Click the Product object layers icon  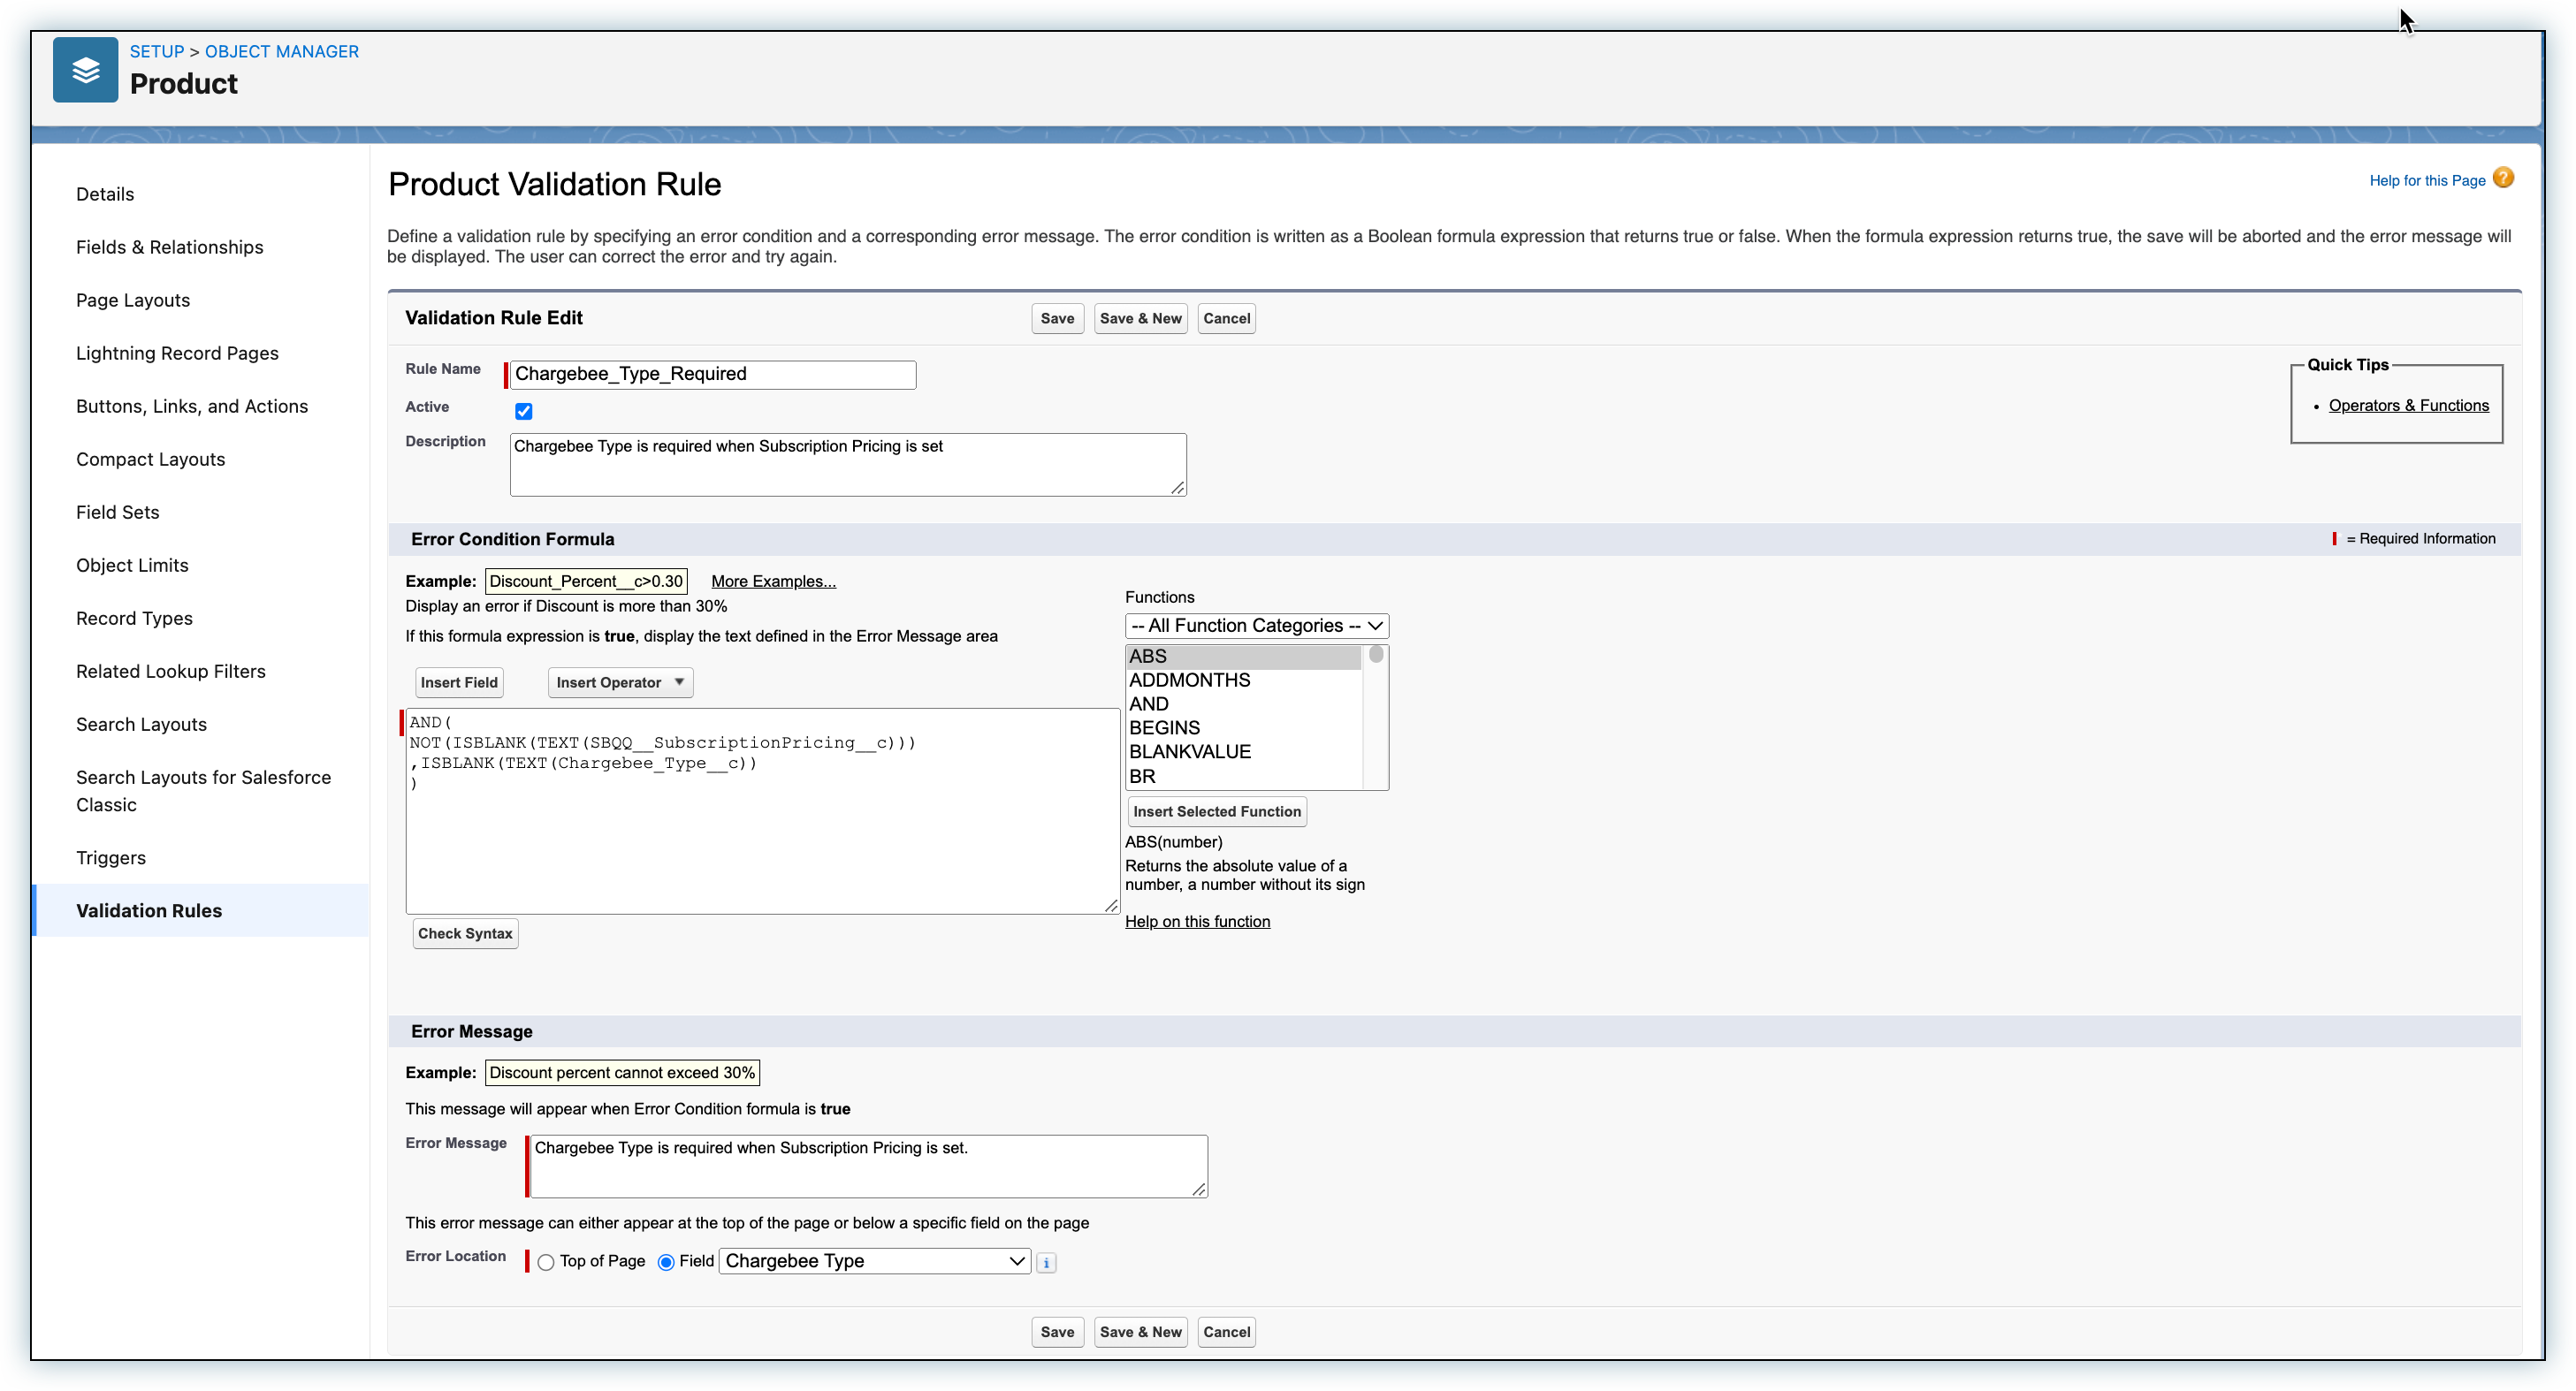[85, 70]
